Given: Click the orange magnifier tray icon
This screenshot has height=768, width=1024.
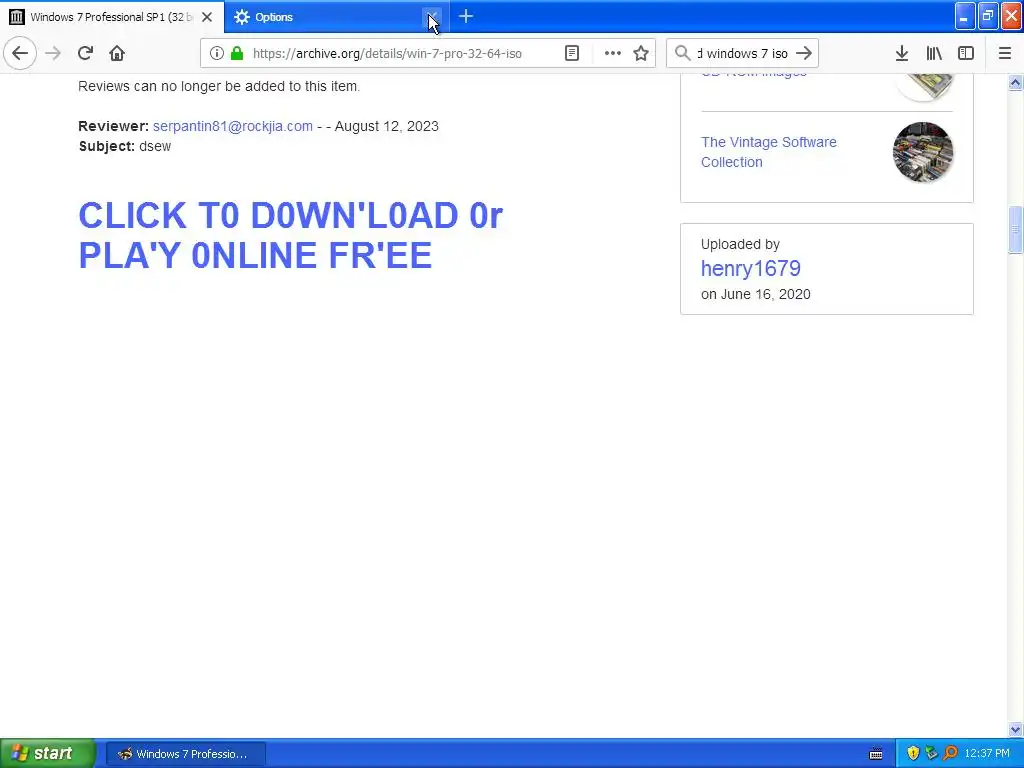Looking at the screenshot, I should 950,754.
